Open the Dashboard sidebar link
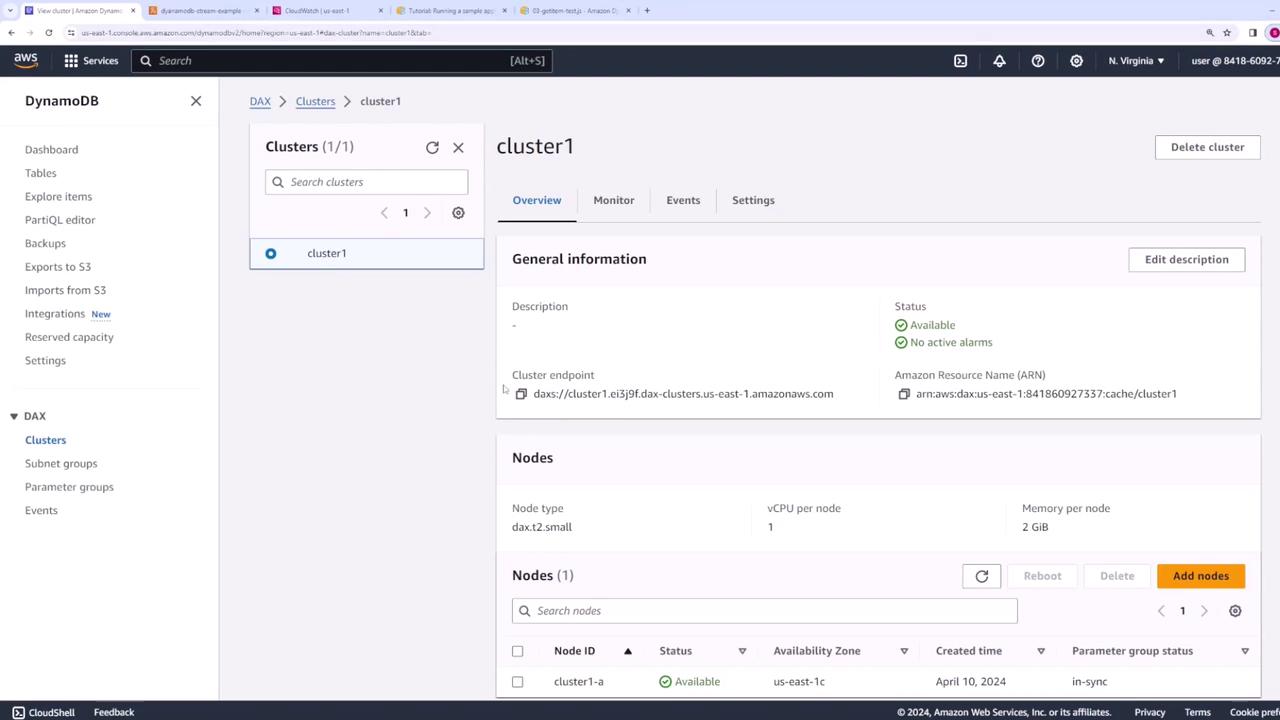Screen dimensions: 1280x720 coord(51,150)
